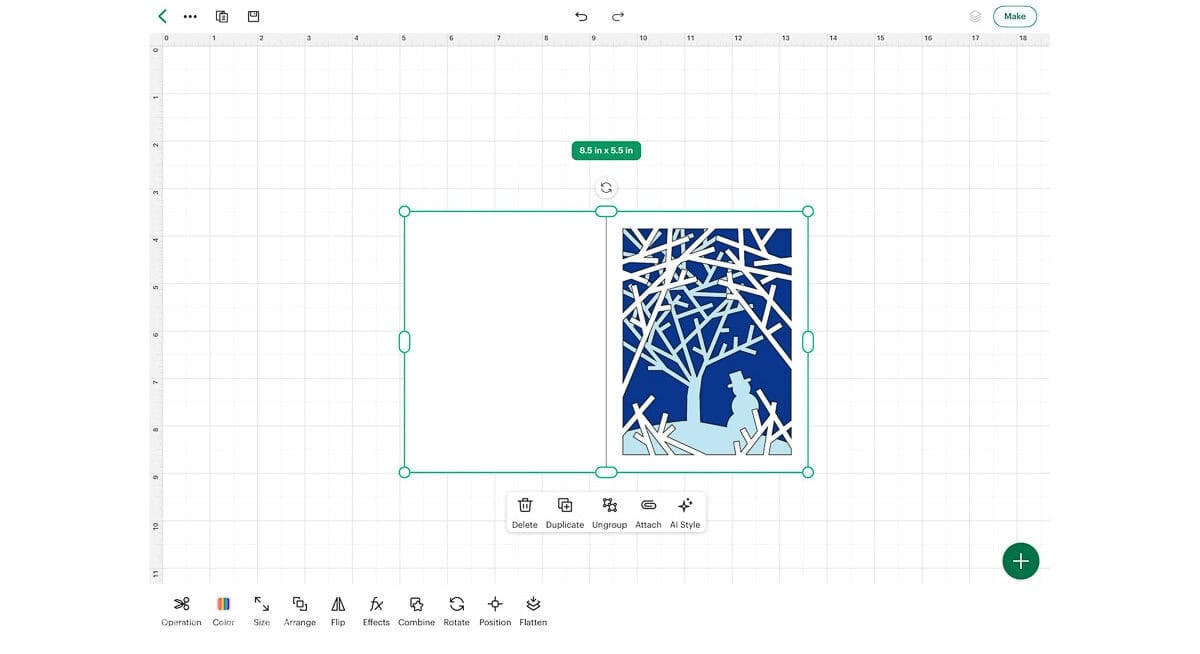Screen dimensions: 1200x654
Task: Open the Rotate tool in bottom toolbar
Action: (x=456, y=611)
